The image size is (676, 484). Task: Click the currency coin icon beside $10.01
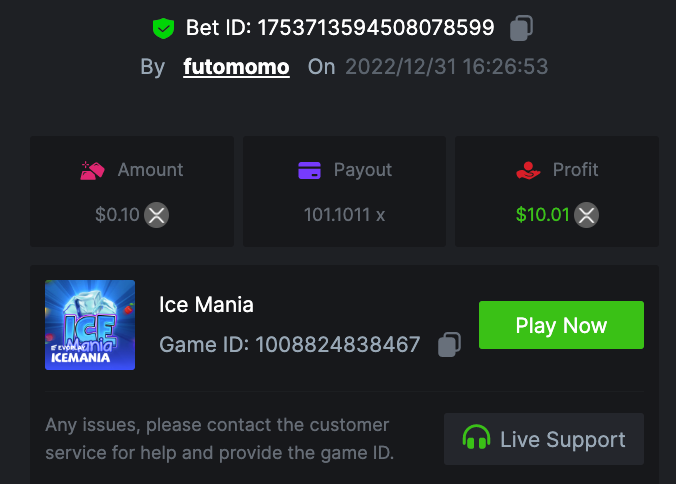coord(587,214)
